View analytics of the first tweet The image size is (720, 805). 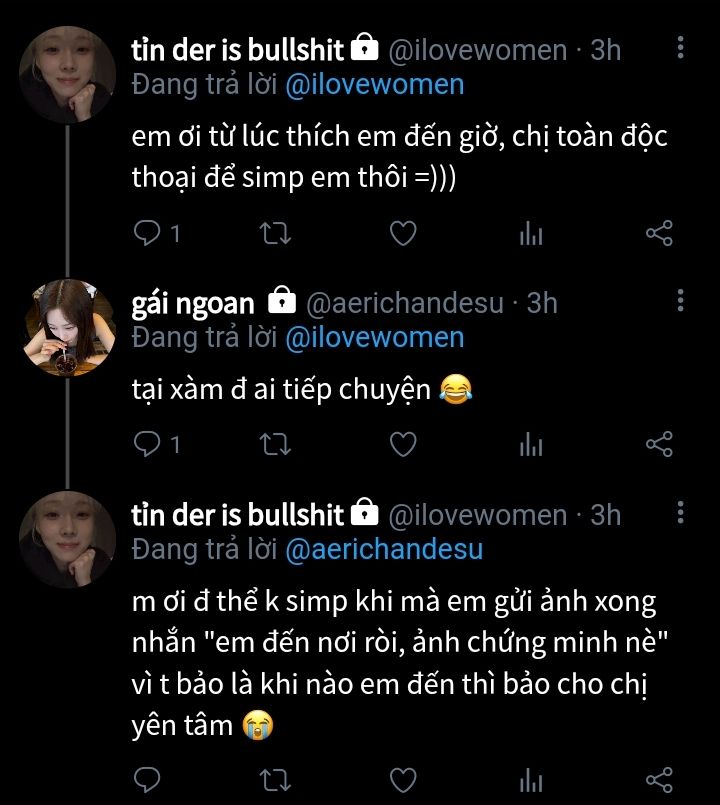(531, 234)
